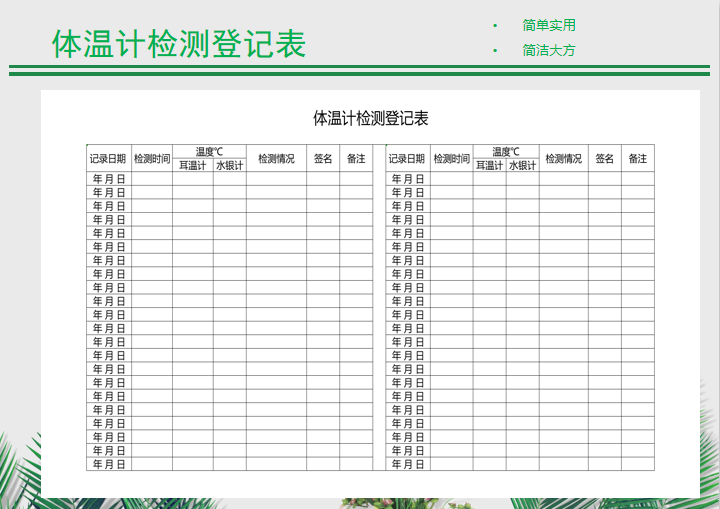Select 记录日期 header in the left table
This screenshot has height=509, width=720.
(108, 158)
